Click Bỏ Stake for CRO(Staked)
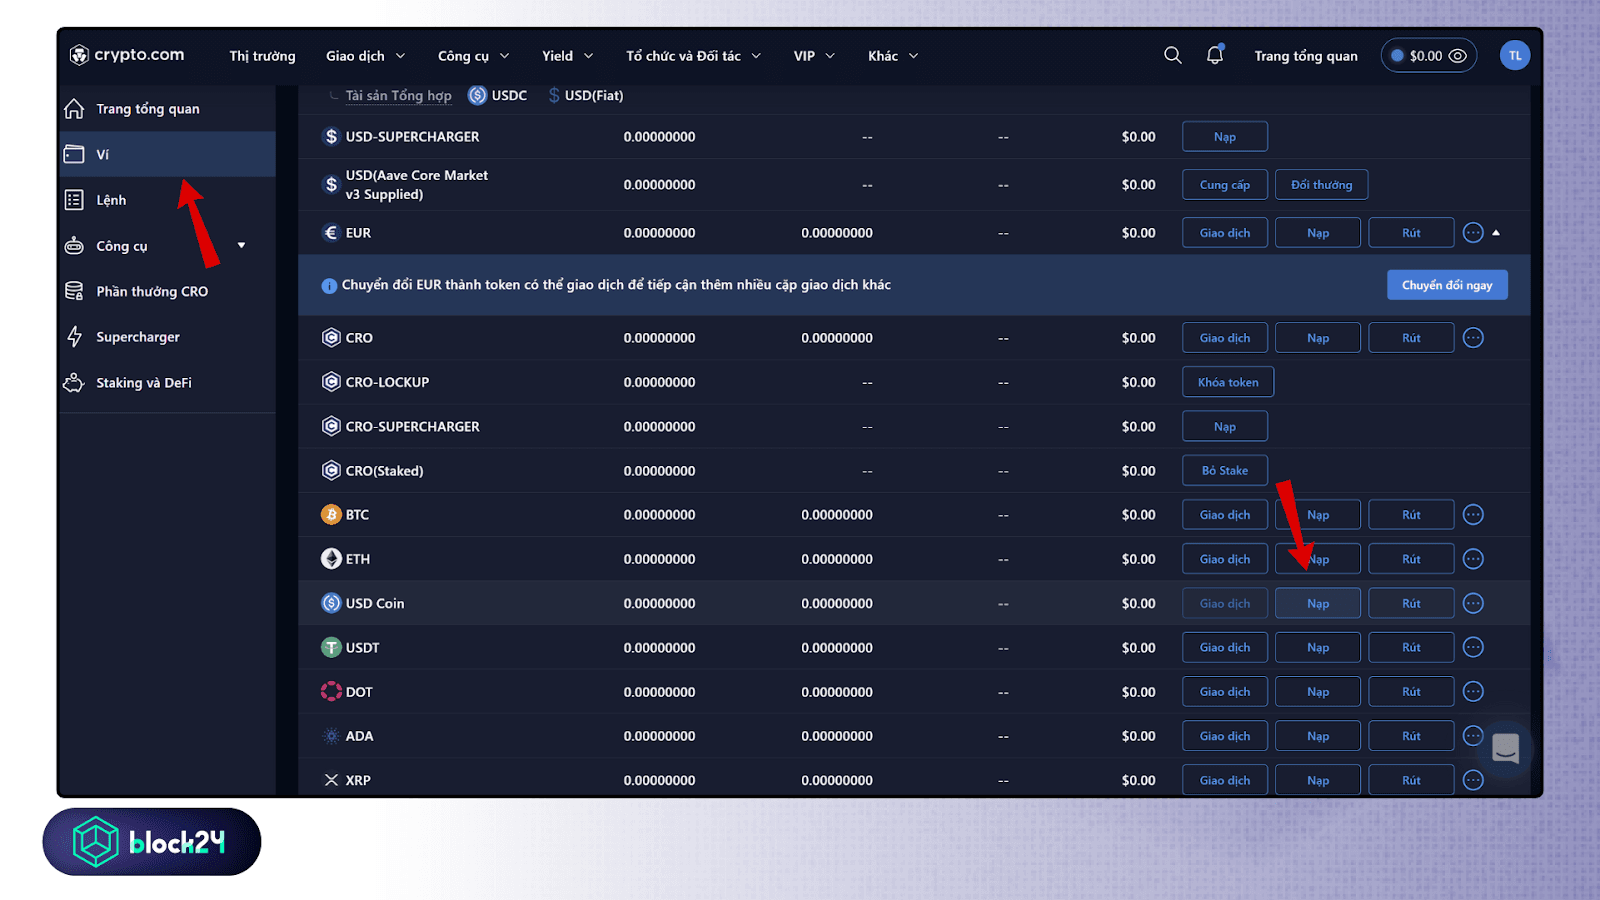Image resolution: width=1600 pixels, height=900 pixels. point(1225,470)
